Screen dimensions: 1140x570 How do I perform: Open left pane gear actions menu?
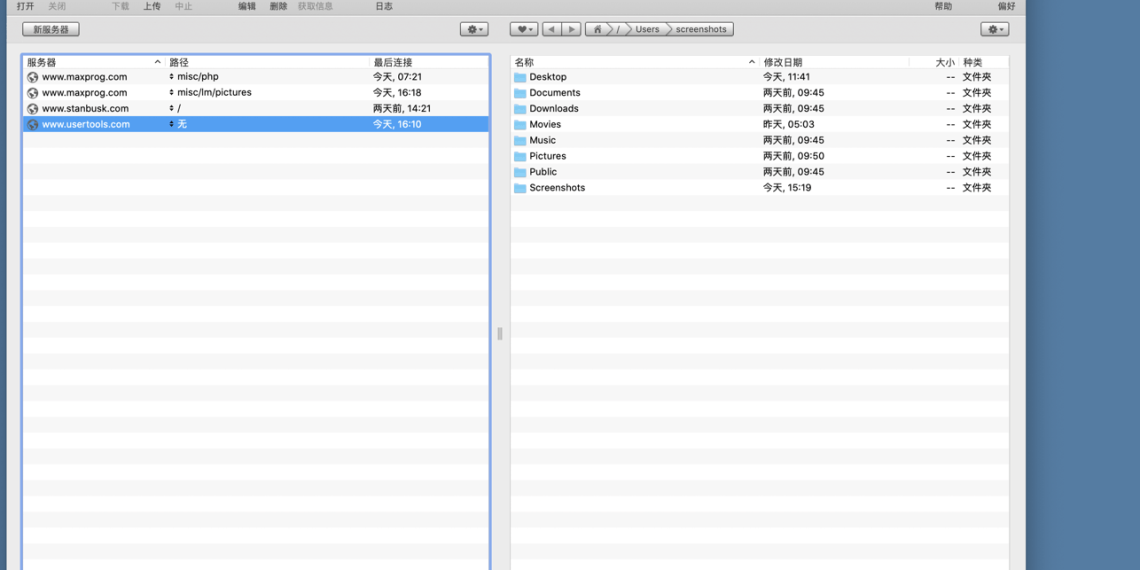click(x=474, y=30)
